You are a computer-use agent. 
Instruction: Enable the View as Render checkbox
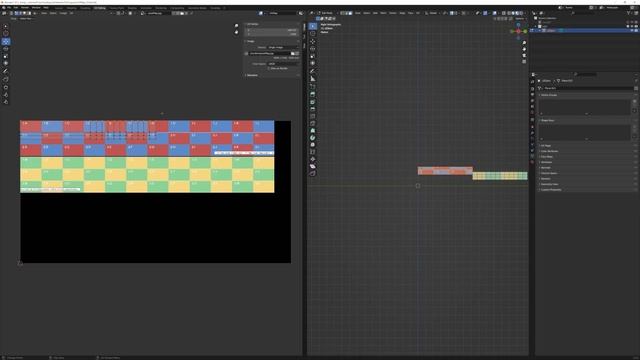pos(268,68)
